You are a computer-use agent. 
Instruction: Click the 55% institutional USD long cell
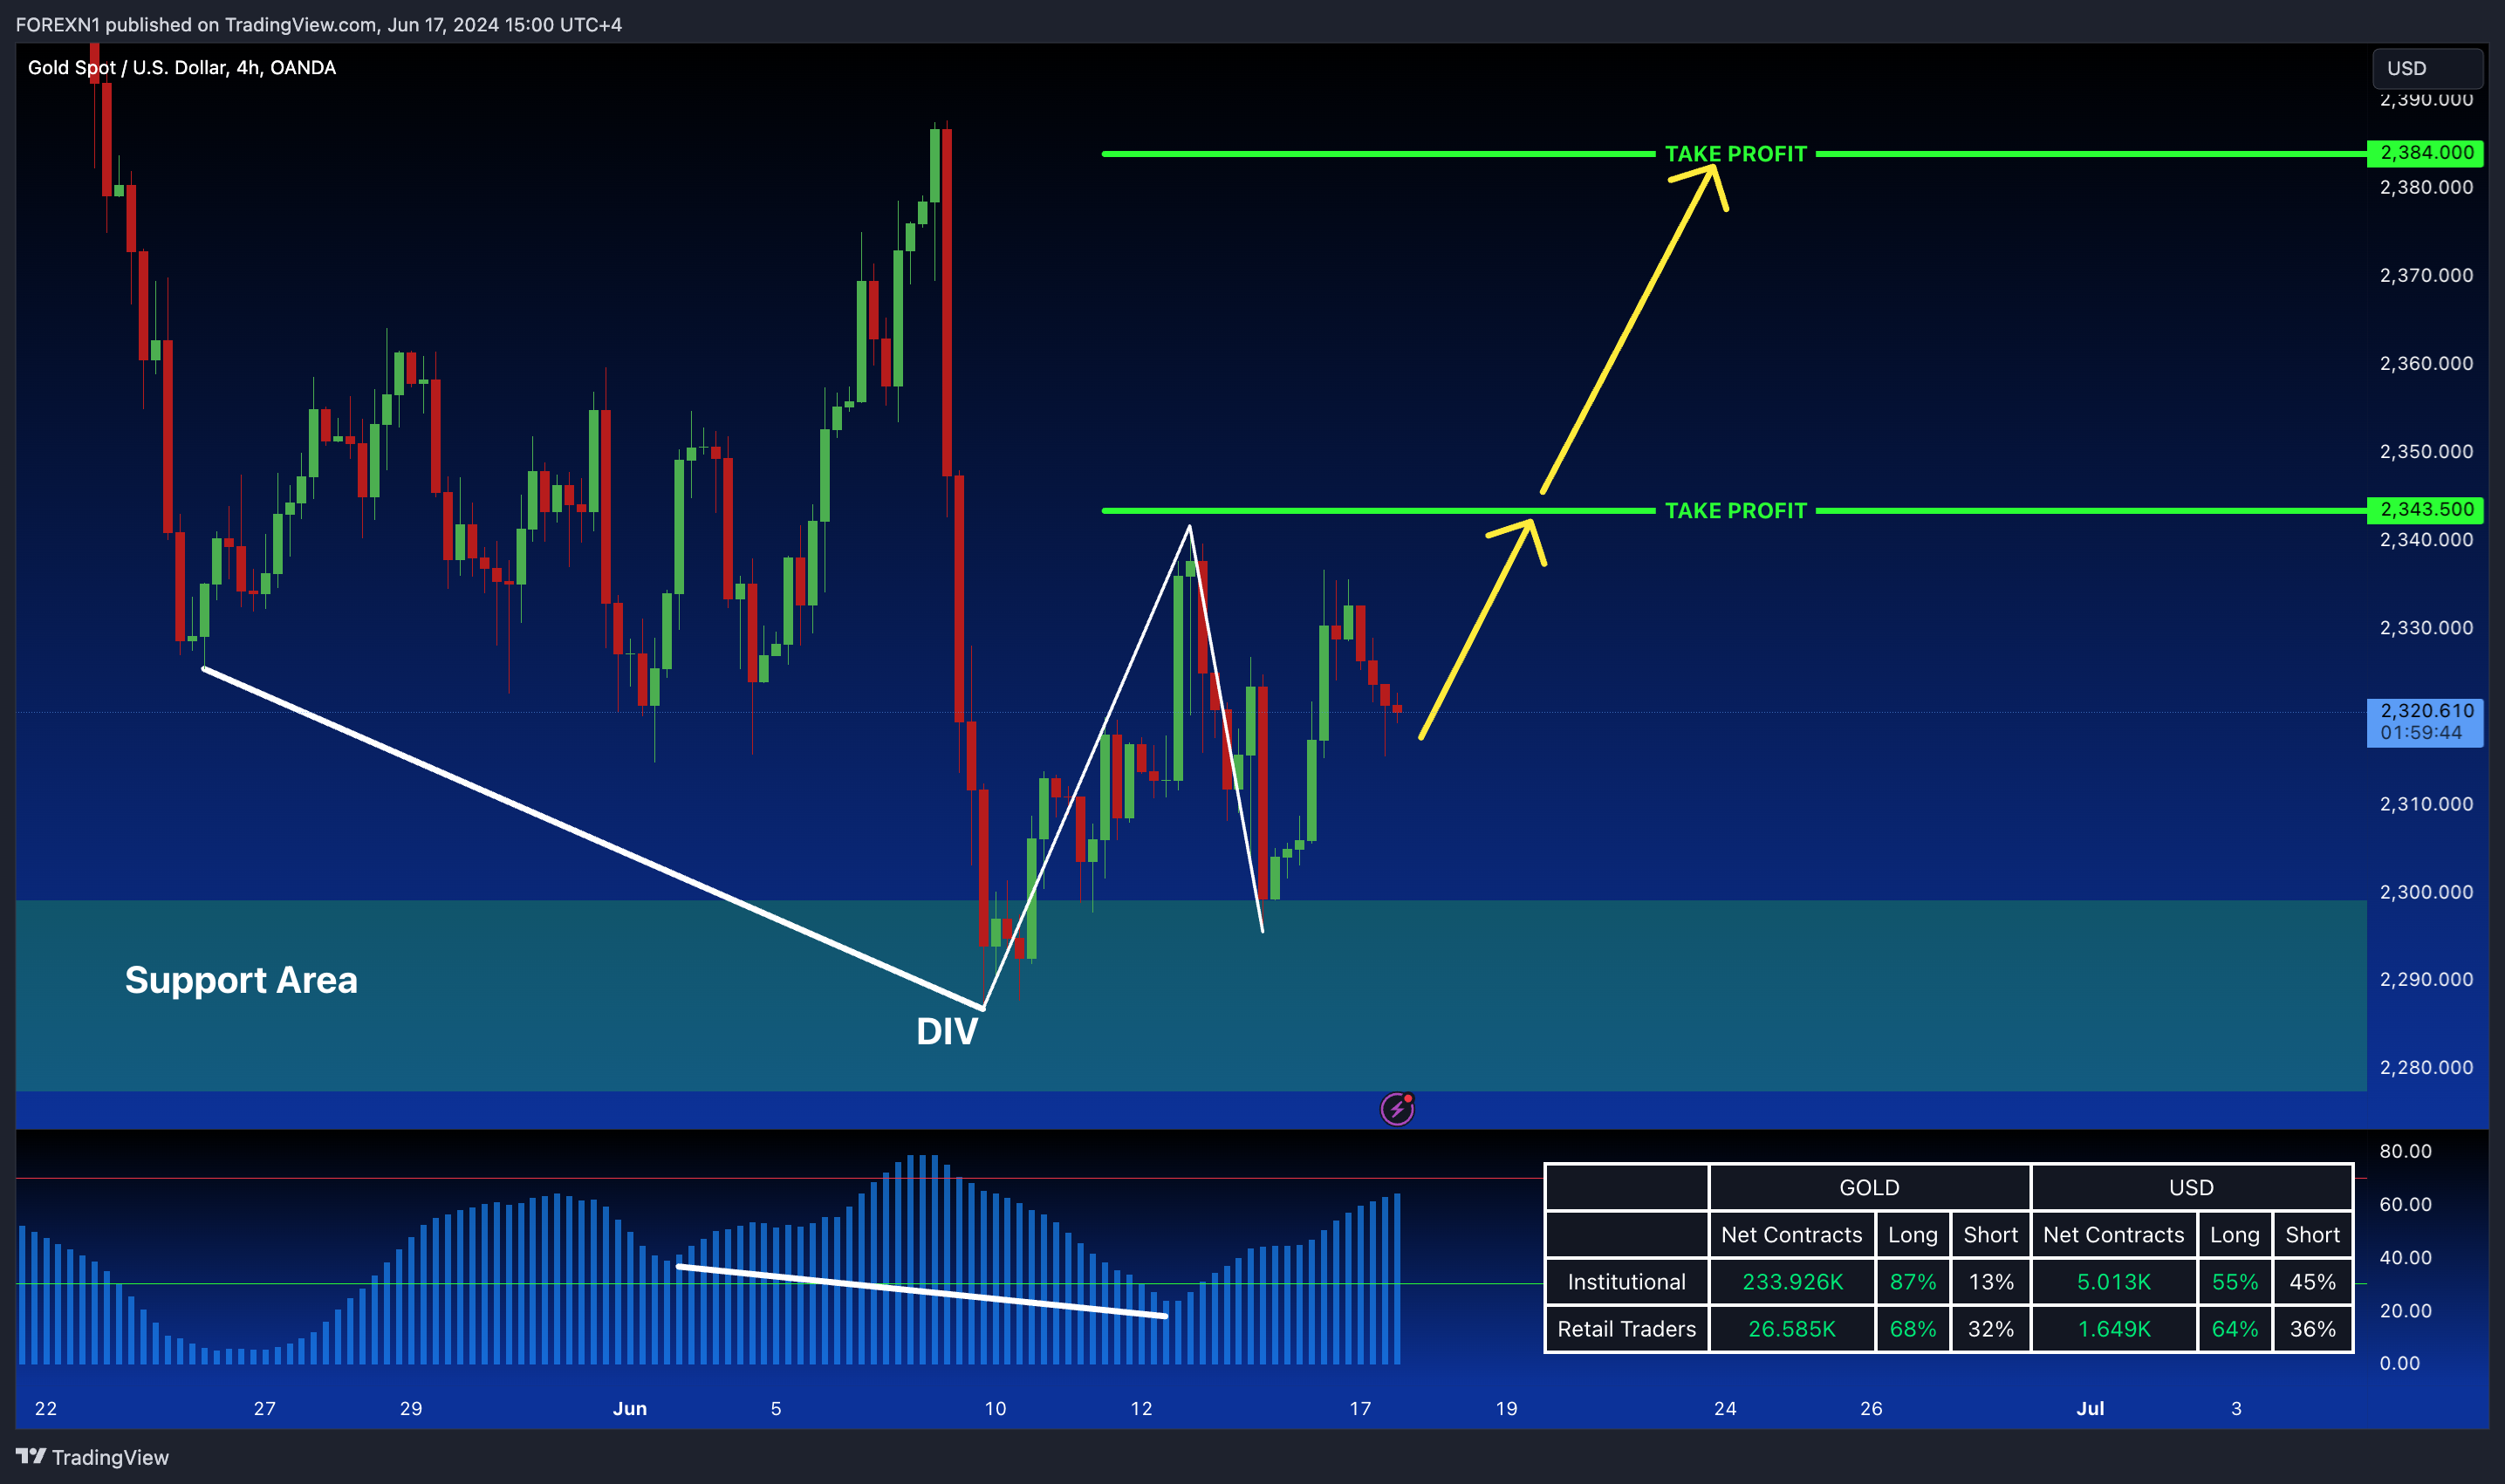2235,1282
